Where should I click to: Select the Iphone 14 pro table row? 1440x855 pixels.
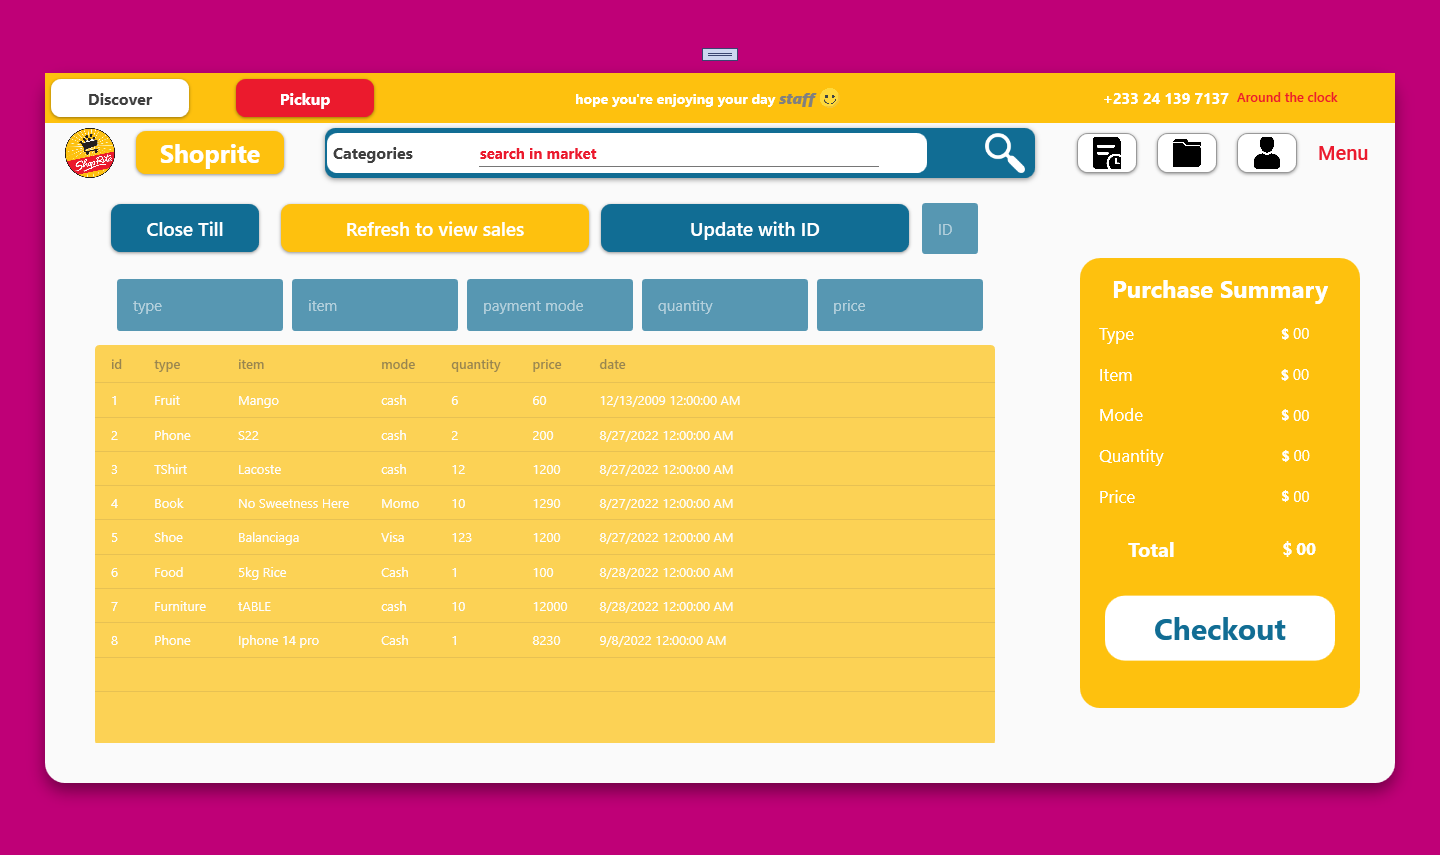[x=545, y=640]
